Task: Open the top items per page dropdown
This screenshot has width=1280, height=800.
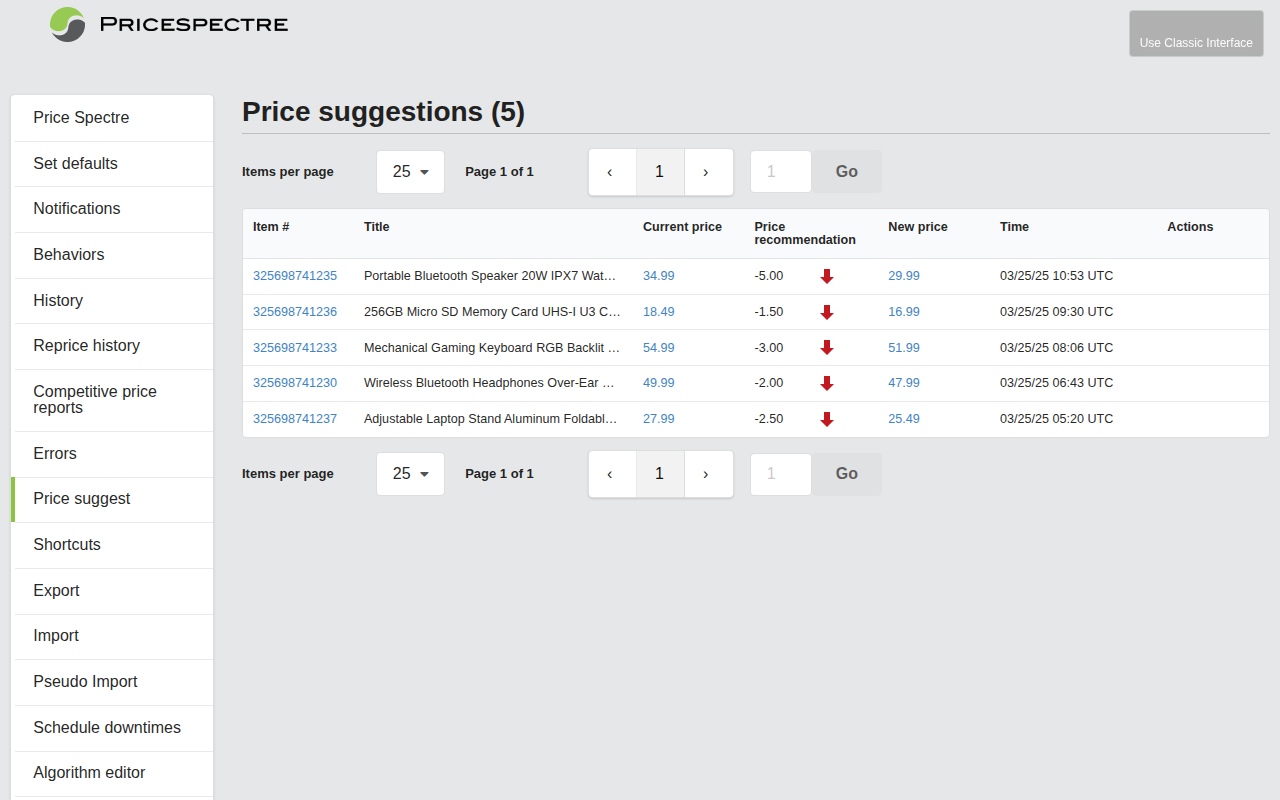Action: [x=410, y=171]
